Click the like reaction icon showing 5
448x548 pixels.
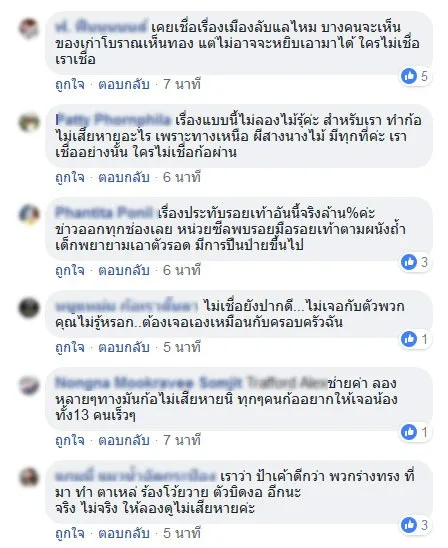[409, 76]
